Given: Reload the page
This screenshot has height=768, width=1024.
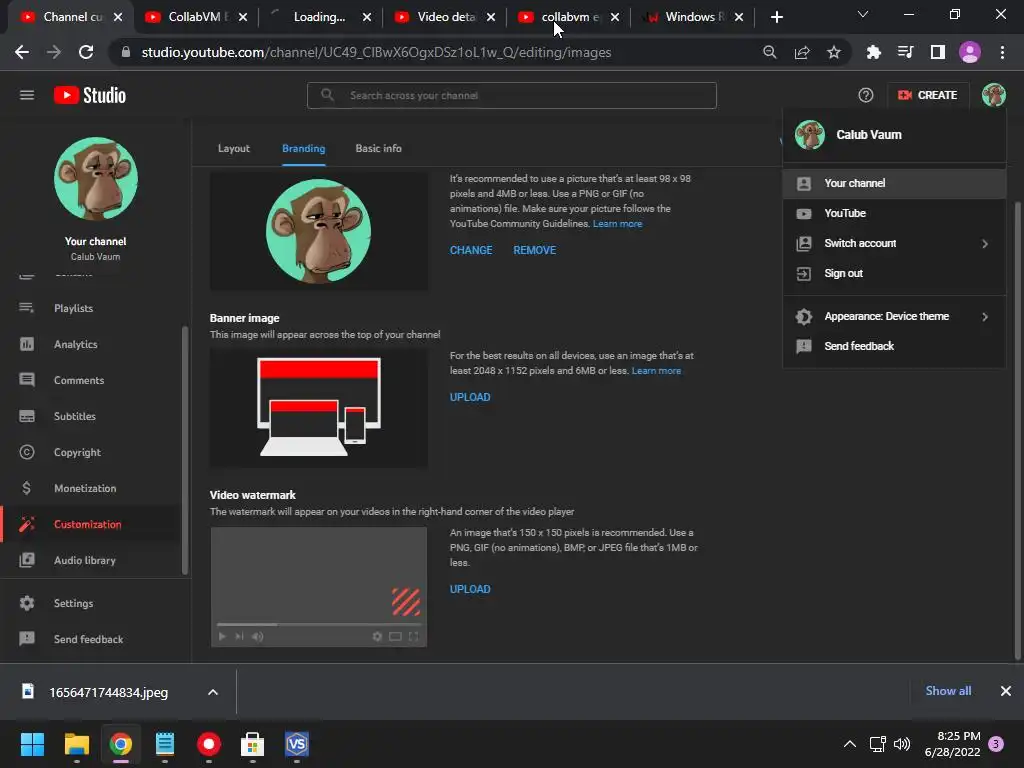Looking at the screenshot, I should click(x=86, y=52).
